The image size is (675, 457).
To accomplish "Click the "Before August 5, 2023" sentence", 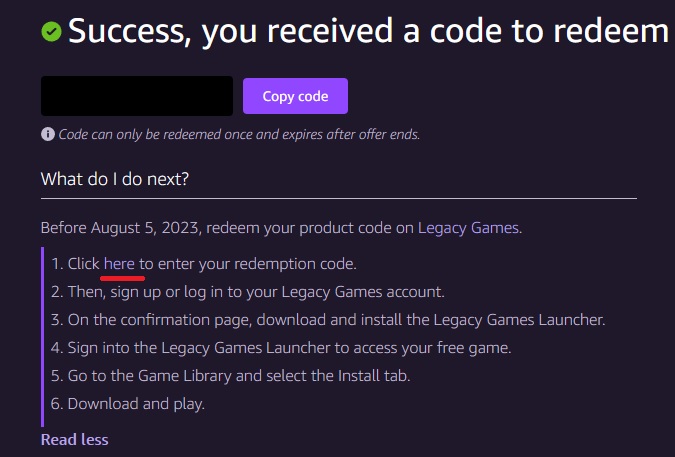I will (x=281, y=228).
